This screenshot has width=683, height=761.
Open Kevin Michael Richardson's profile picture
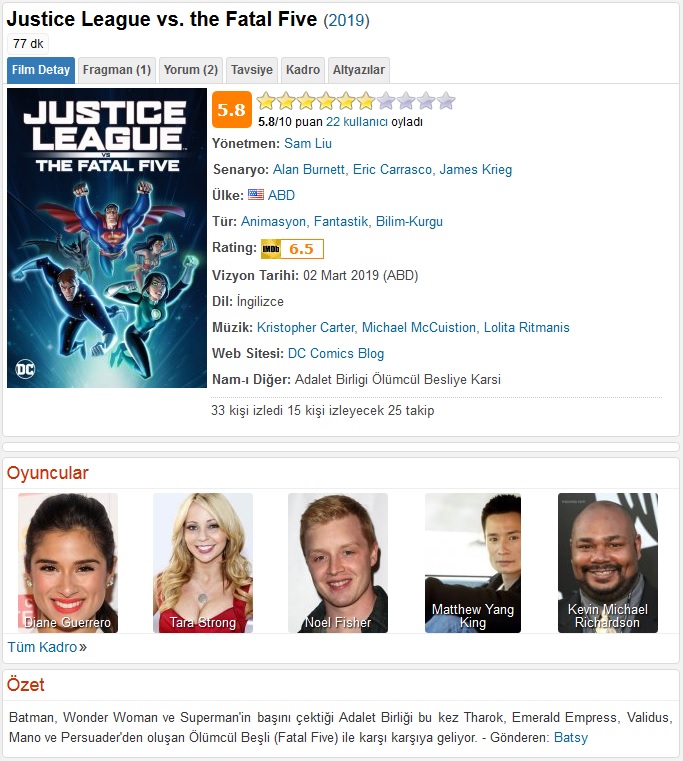tap(608, 563)
